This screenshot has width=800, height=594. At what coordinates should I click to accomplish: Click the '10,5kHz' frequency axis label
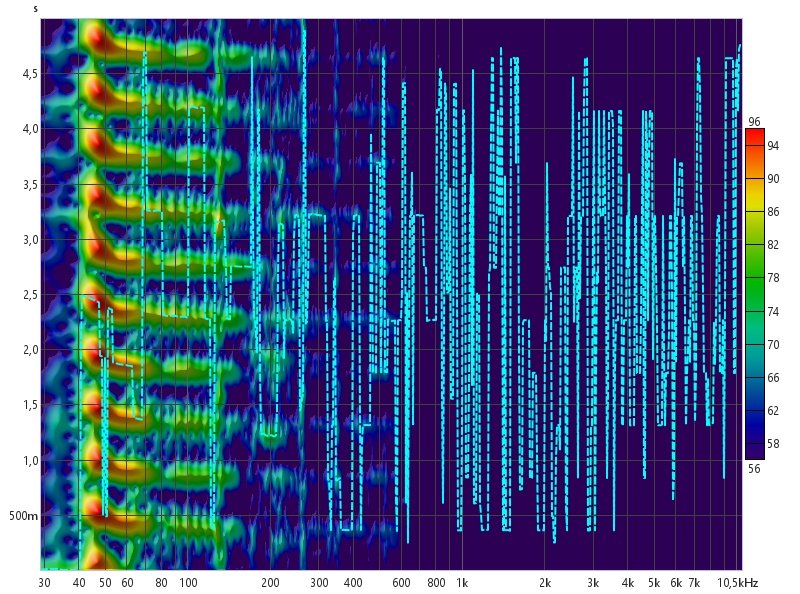pos(738,583)
